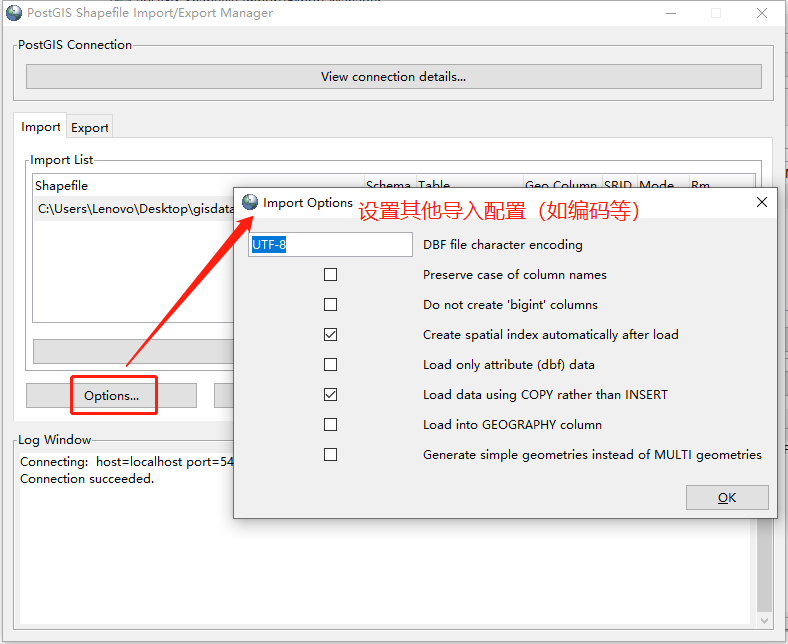Open the Options... button

click(112, 396)
